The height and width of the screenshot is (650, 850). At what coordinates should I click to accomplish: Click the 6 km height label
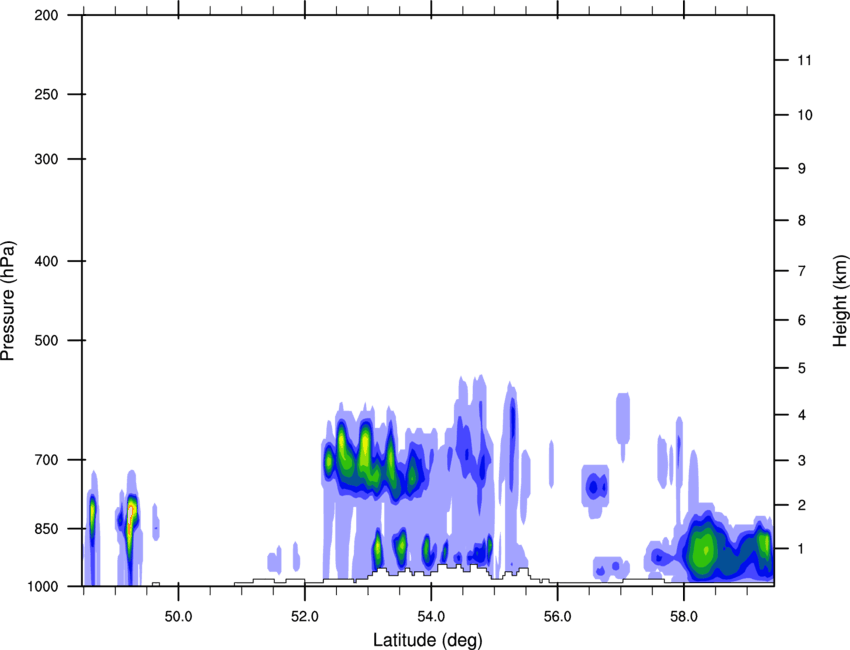(802, 320)
